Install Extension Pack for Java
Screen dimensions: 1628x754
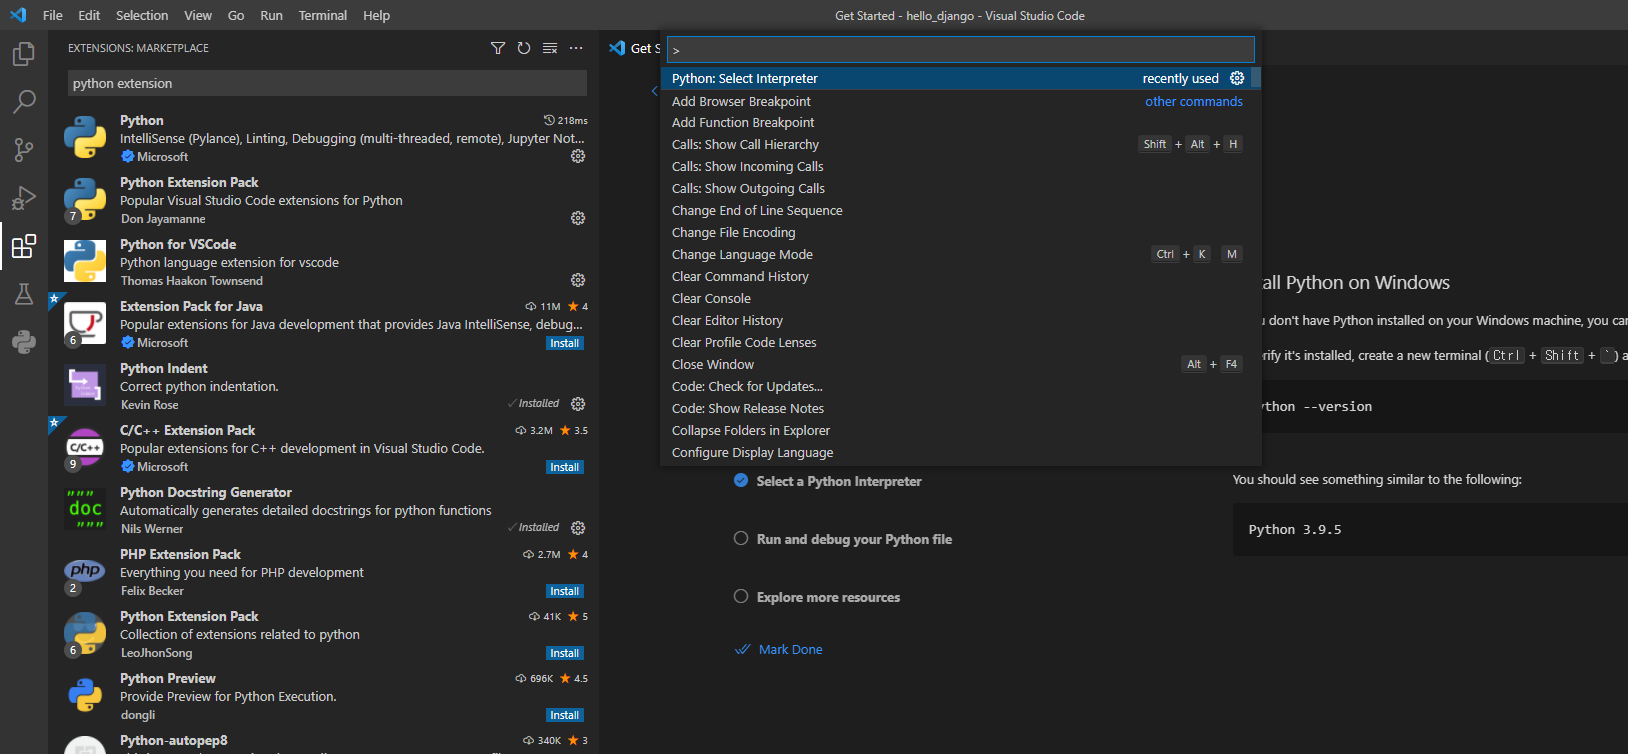565,343
